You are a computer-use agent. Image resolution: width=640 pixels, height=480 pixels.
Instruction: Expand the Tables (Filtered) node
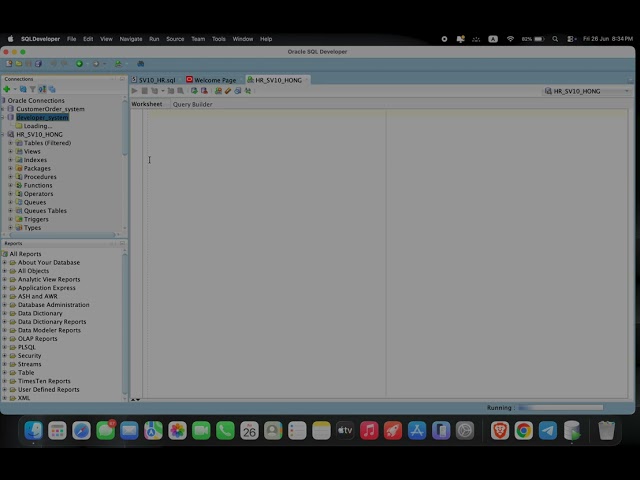(11, 143)
